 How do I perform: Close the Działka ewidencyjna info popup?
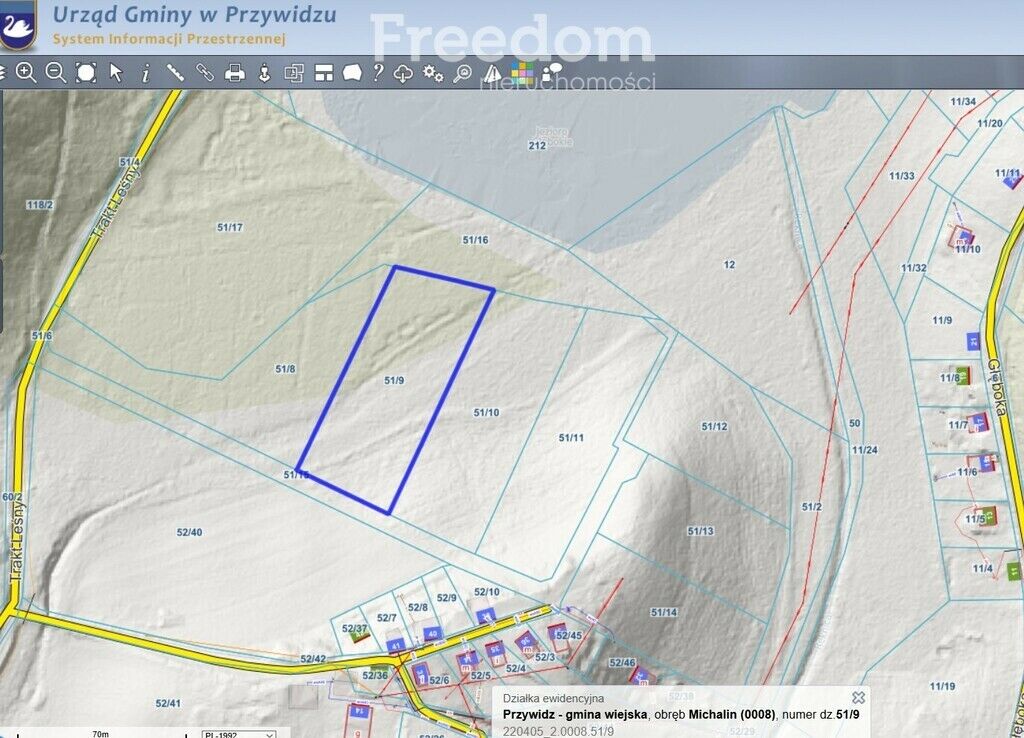point(857,698)
